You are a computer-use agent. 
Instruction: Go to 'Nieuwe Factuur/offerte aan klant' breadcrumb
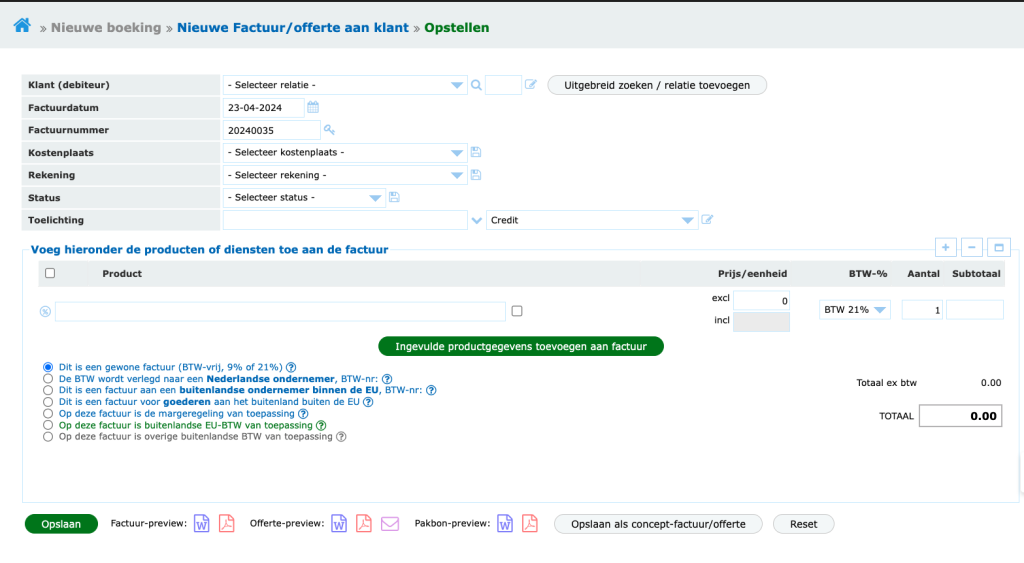(293, 27)
